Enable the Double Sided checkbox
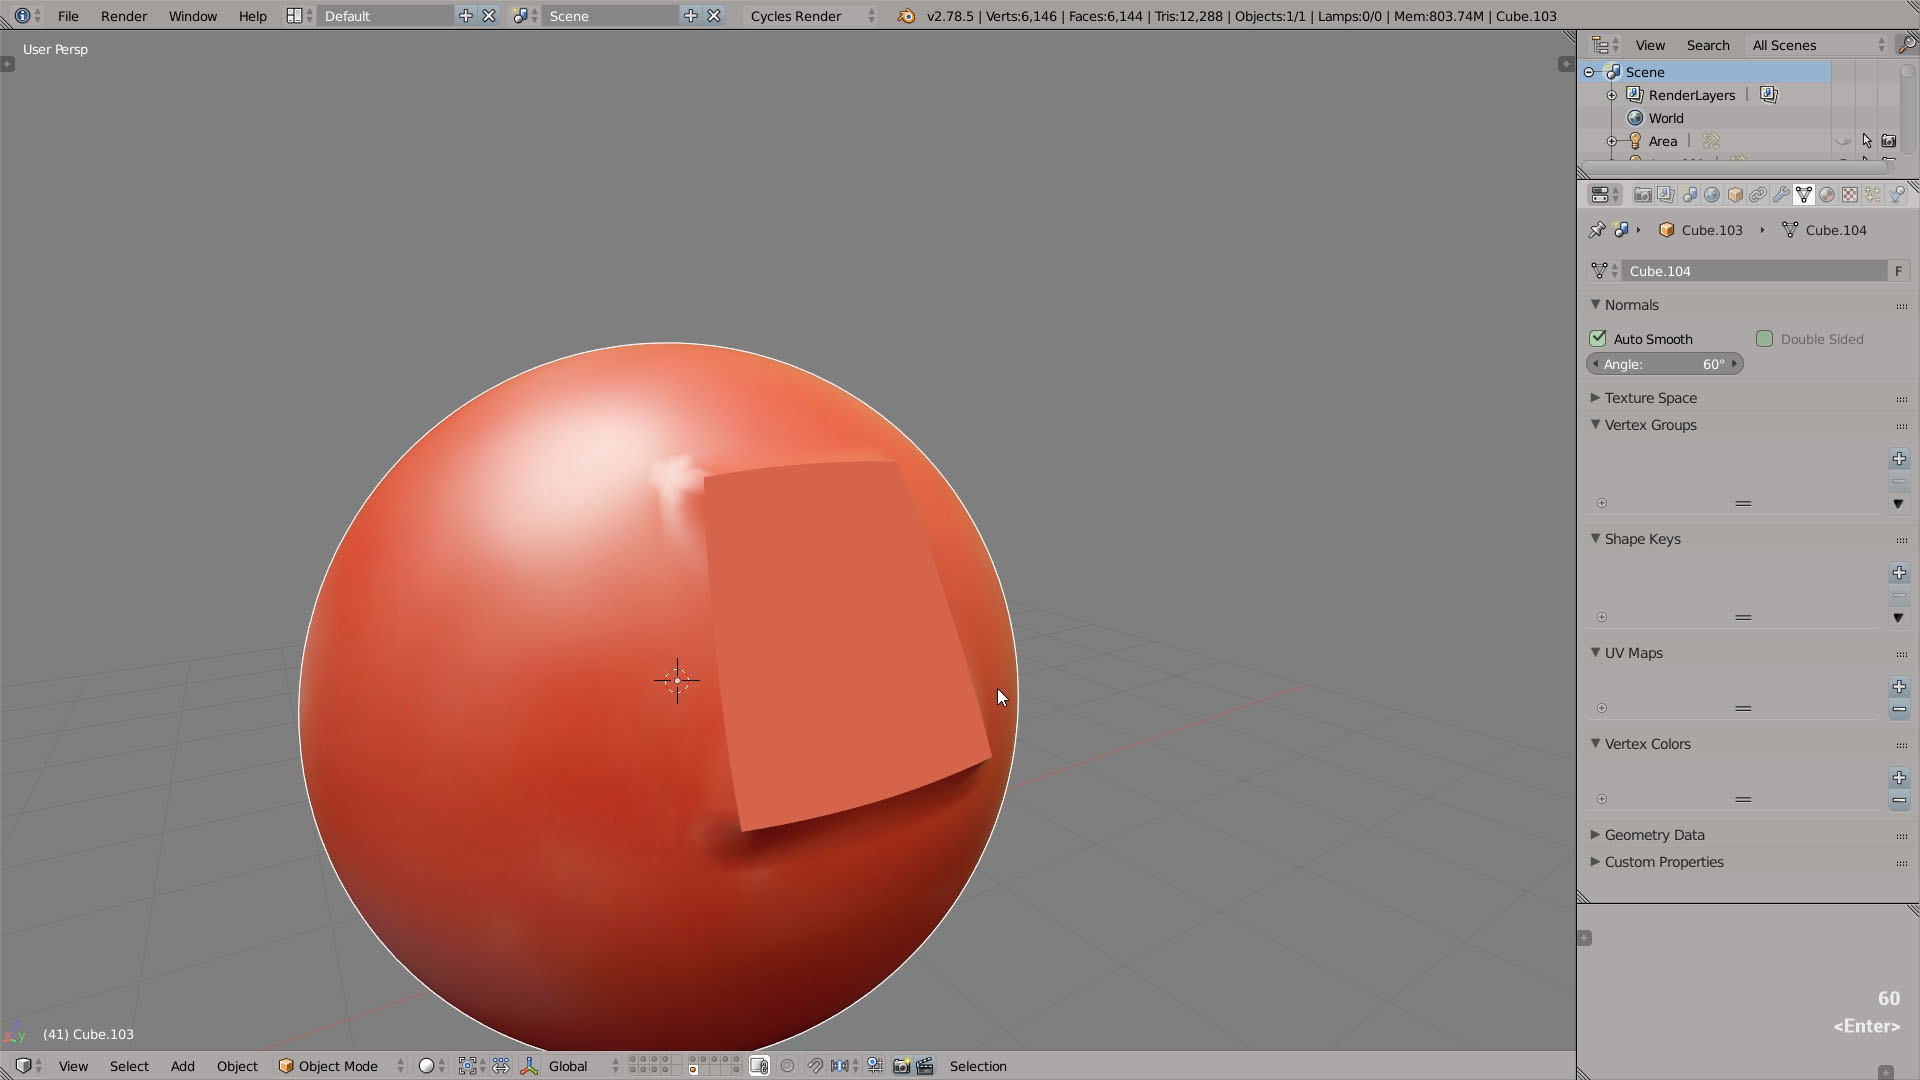The image size is (1920, 1080). (1764, 339)
